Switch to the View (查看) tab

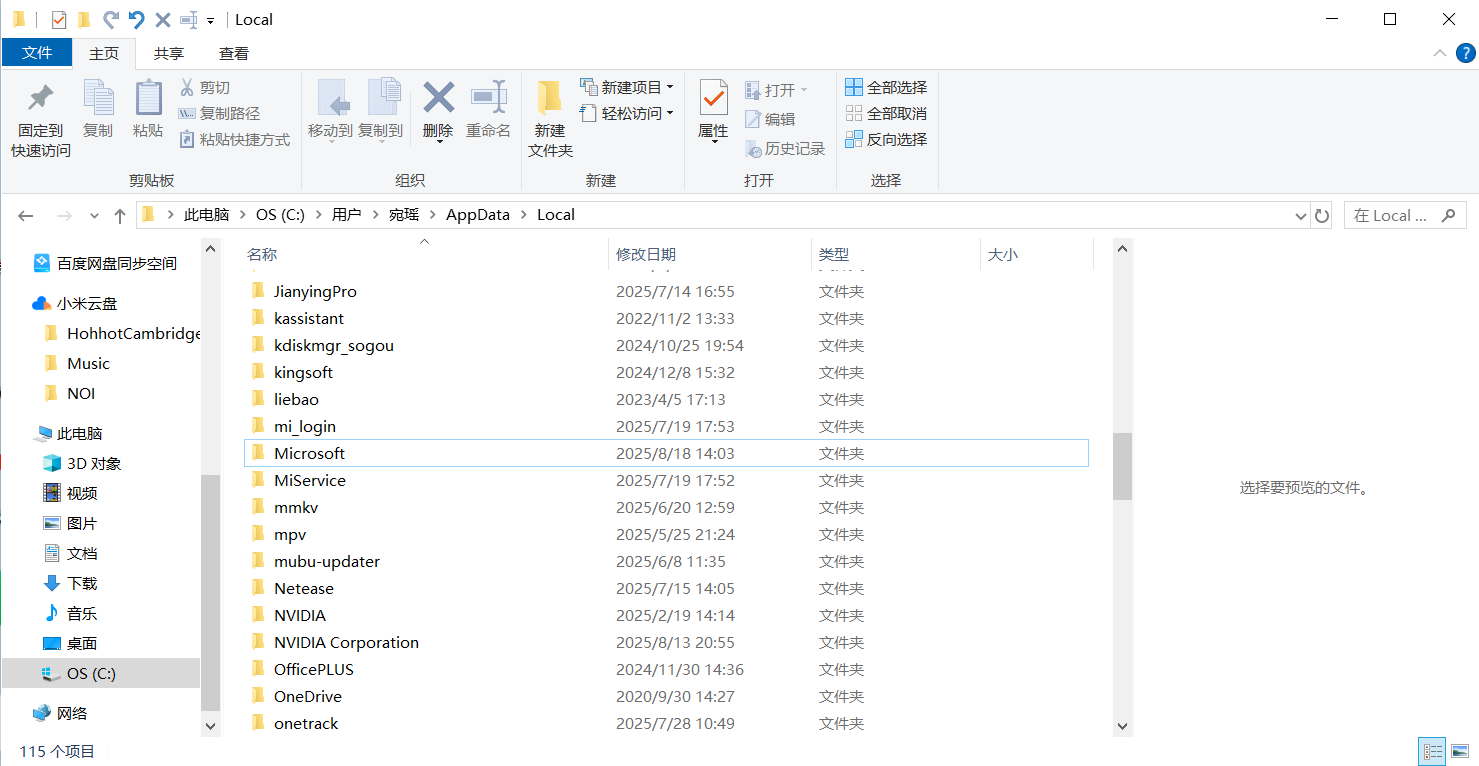click(234, 53)
